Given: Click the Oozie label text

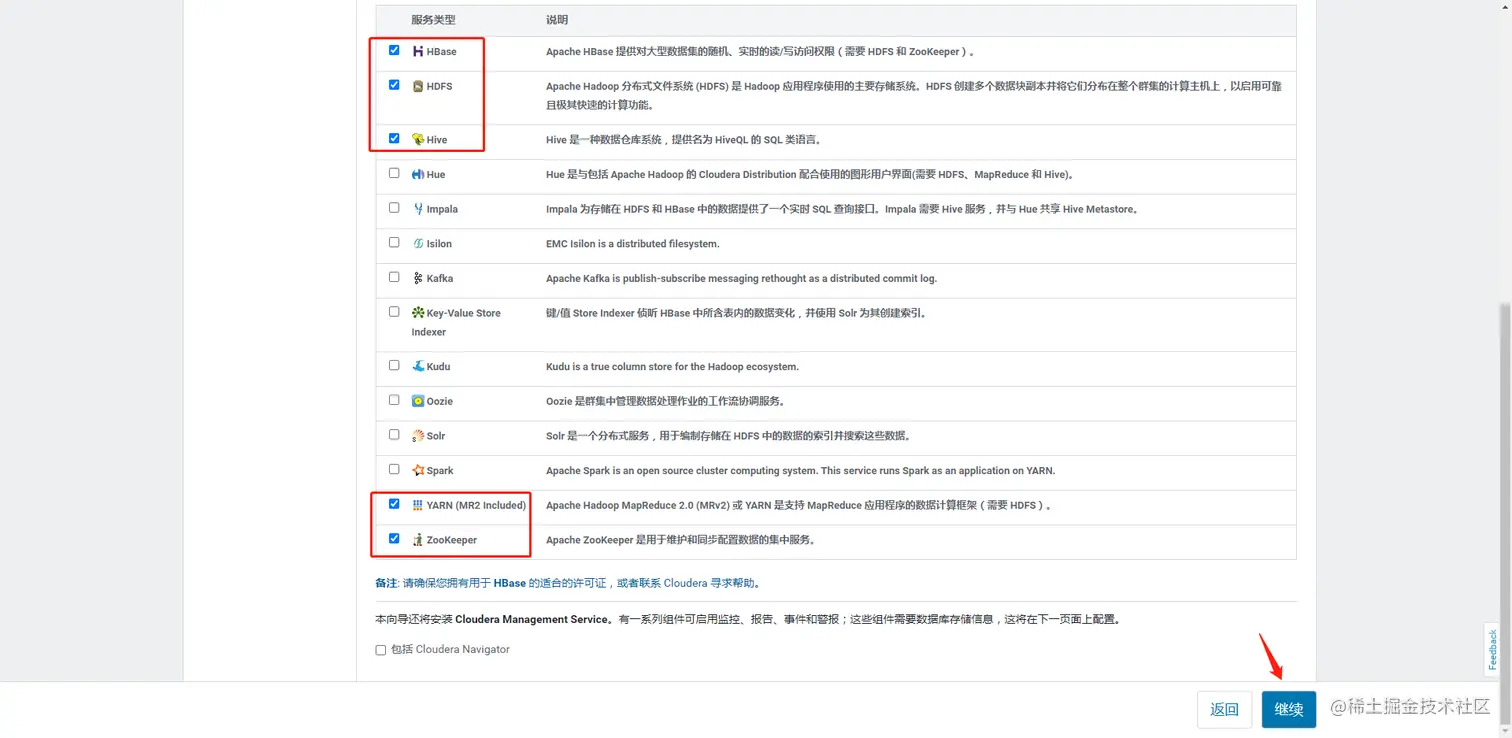Looking at the screenshot, I should click(x=439, y=402).
